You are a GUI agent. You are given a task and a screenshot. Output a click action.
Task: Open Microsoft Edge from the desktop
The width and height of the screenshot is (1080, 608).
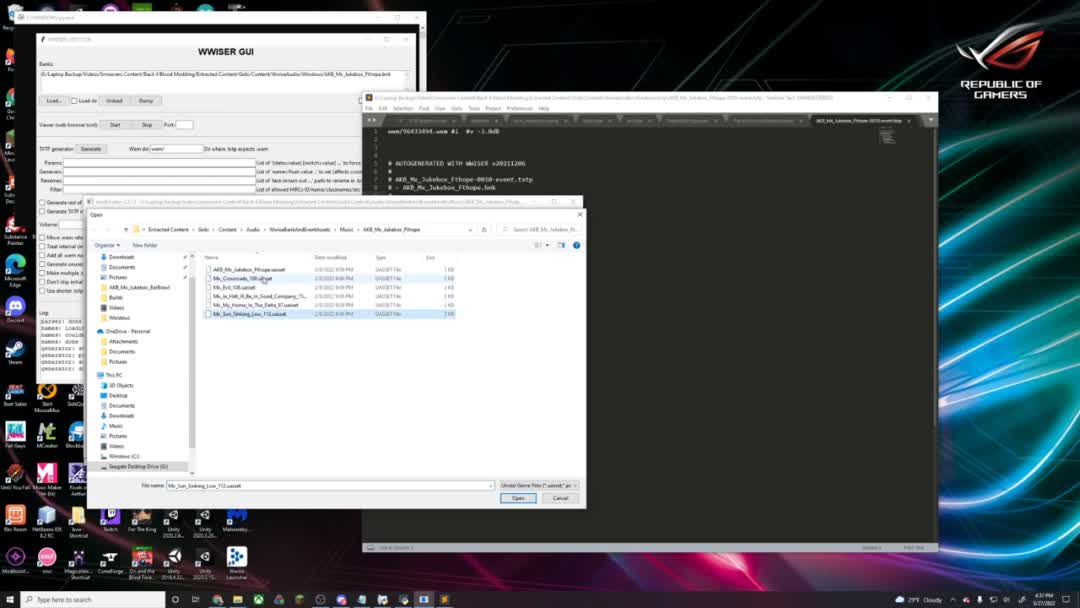[15, 271]
